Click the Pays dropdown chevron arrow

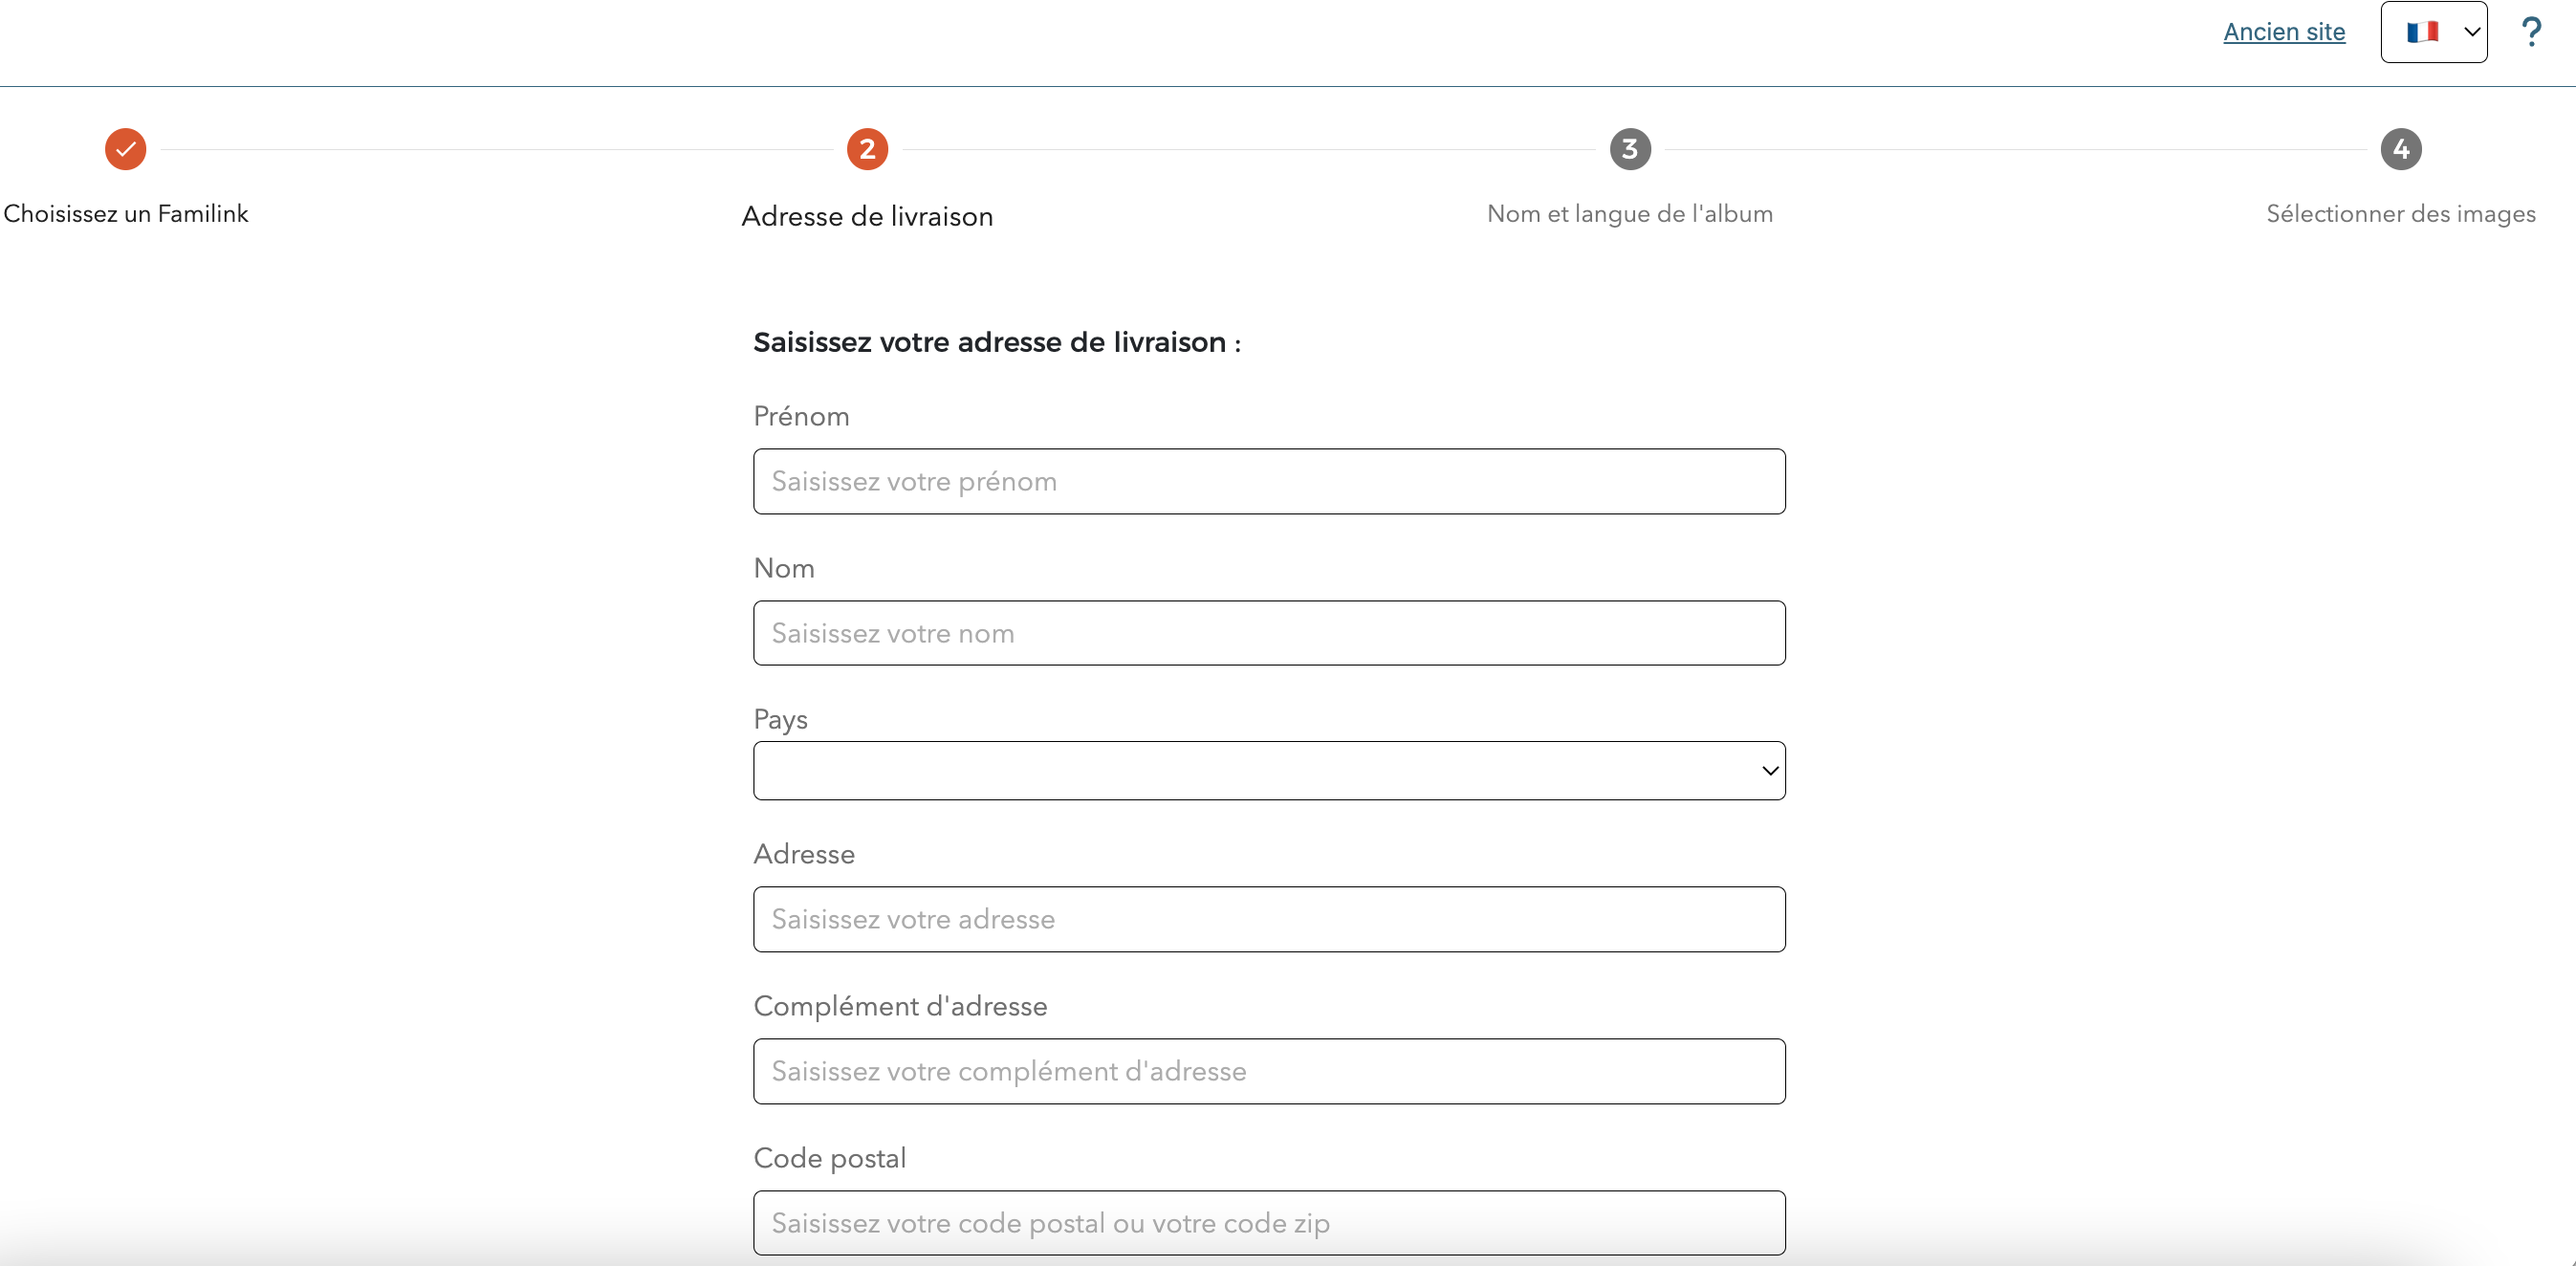point(1769,770)
